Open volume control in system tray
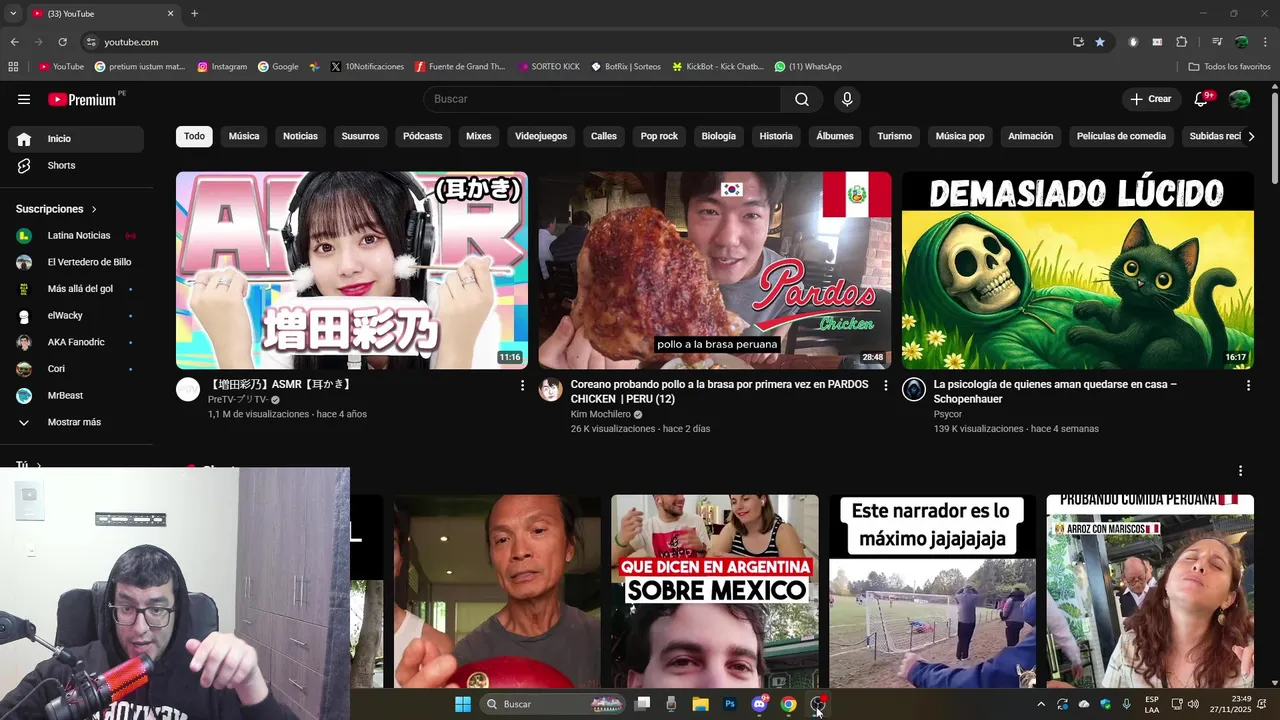The height and width of the screenshot is (720, 1280). 1193,704
